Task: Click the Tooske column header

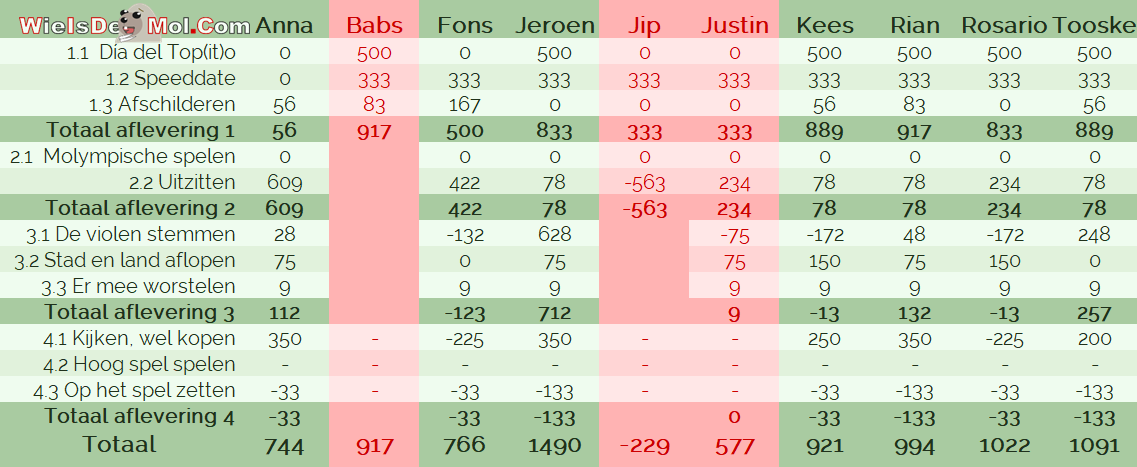Action: click(1094, 26)
